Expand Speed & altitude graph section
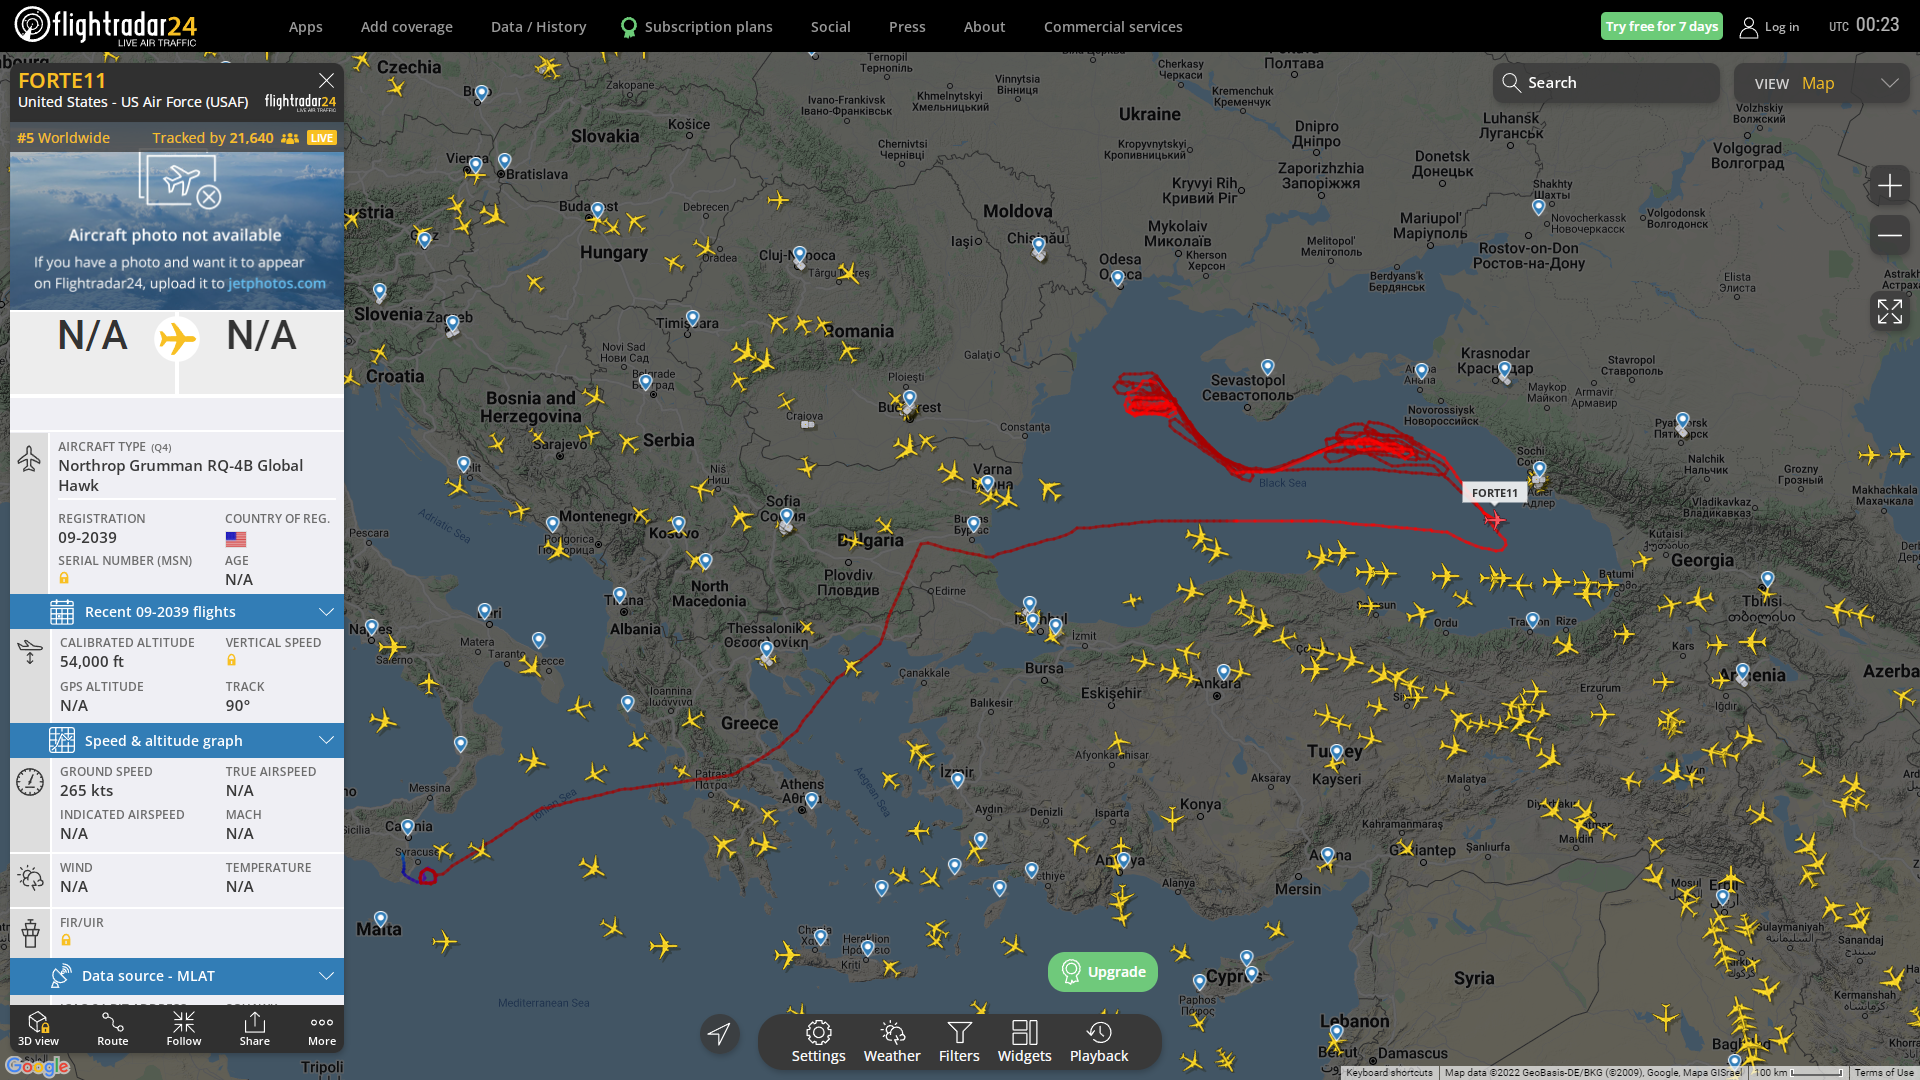Image resolution: width=1920 pixels, height=1080 pixels. 177,741
